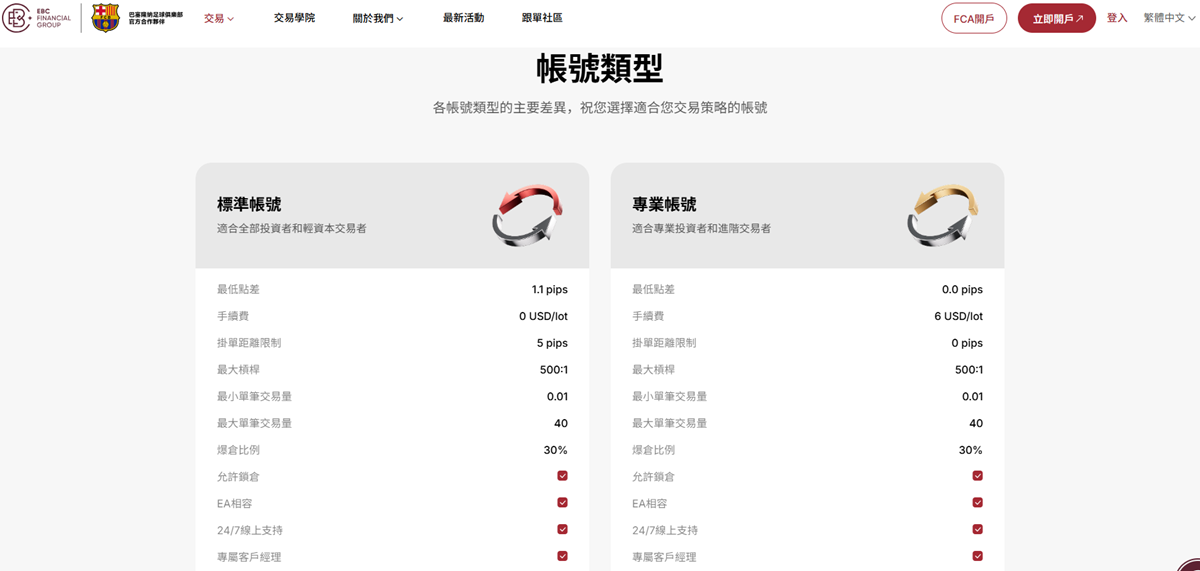Click 專屬客戶經理 checkbox in 專業帳號 card

[x=977, y=556]
